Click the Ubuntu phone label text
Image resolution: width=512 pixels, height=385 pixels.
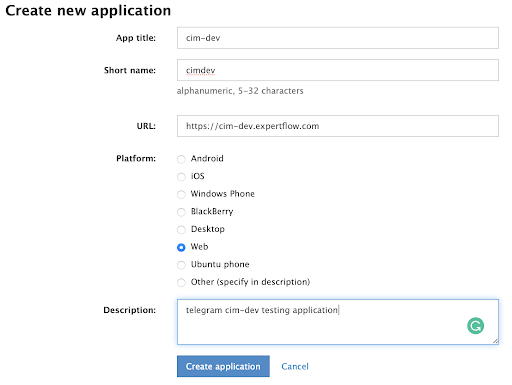point(220,264)
